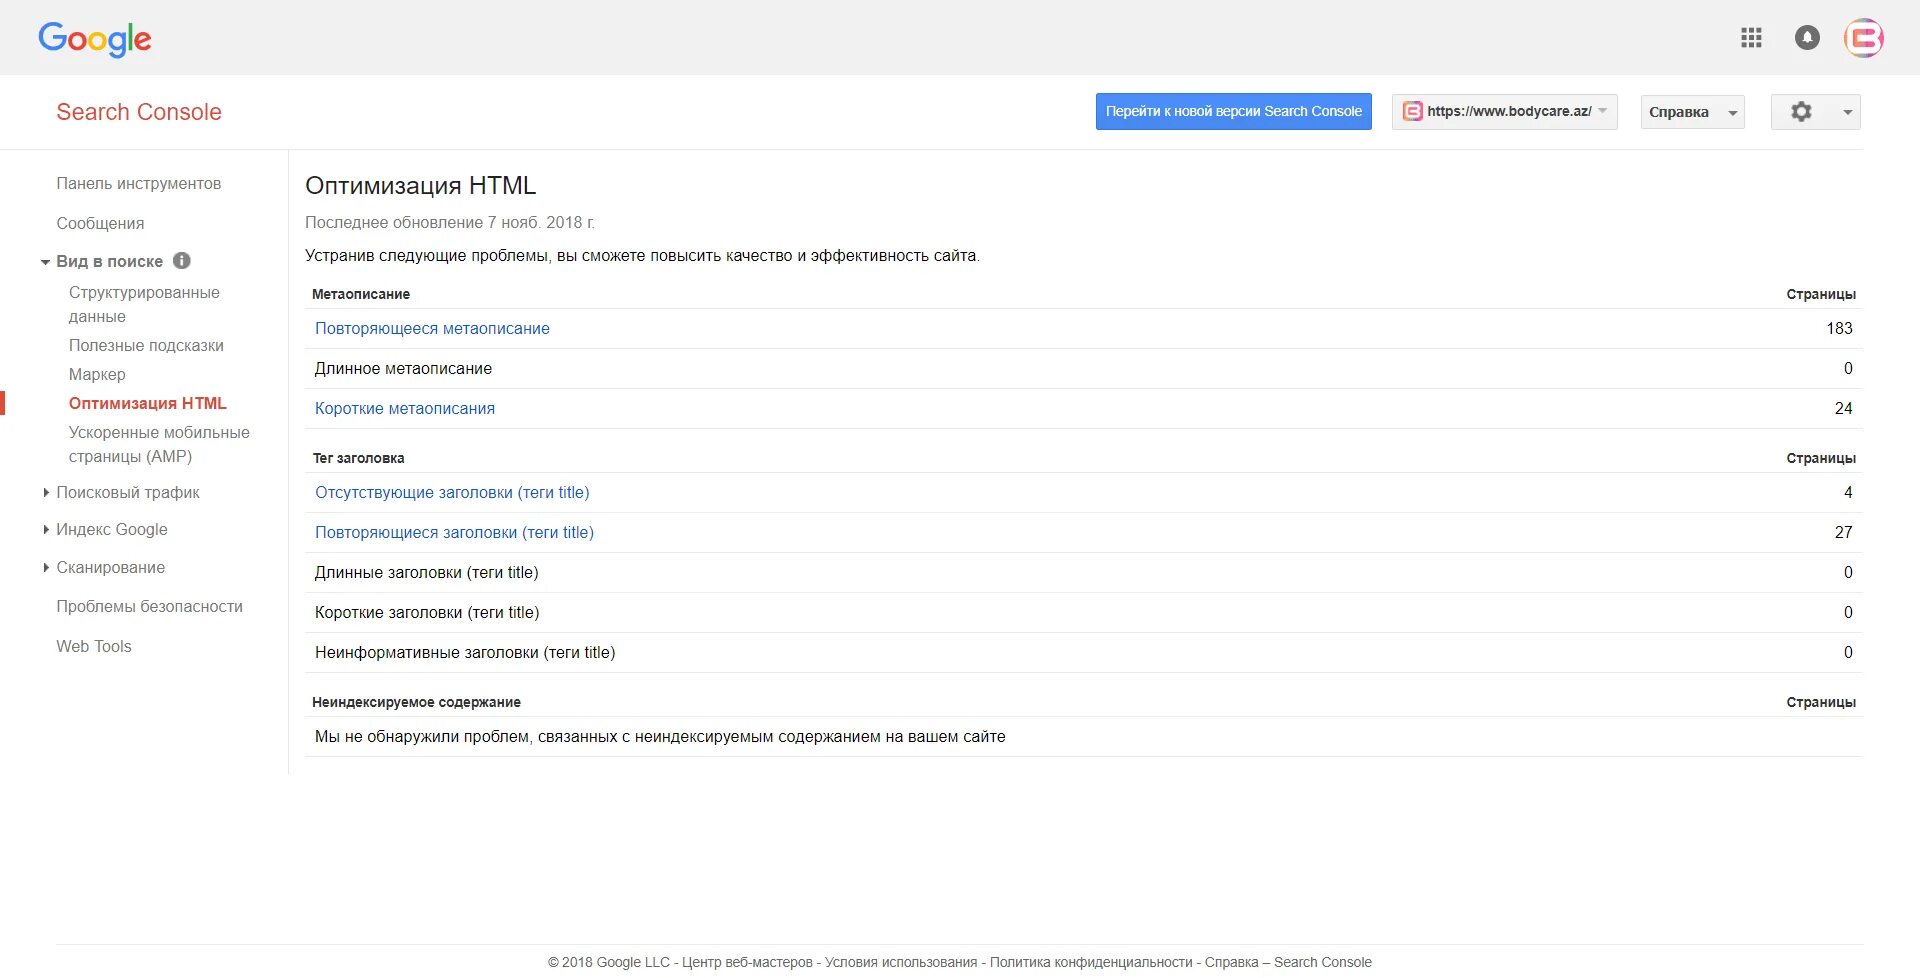1920x978 pixels.
Task: Click the Длинное метаописание row text
Action: 403,369
